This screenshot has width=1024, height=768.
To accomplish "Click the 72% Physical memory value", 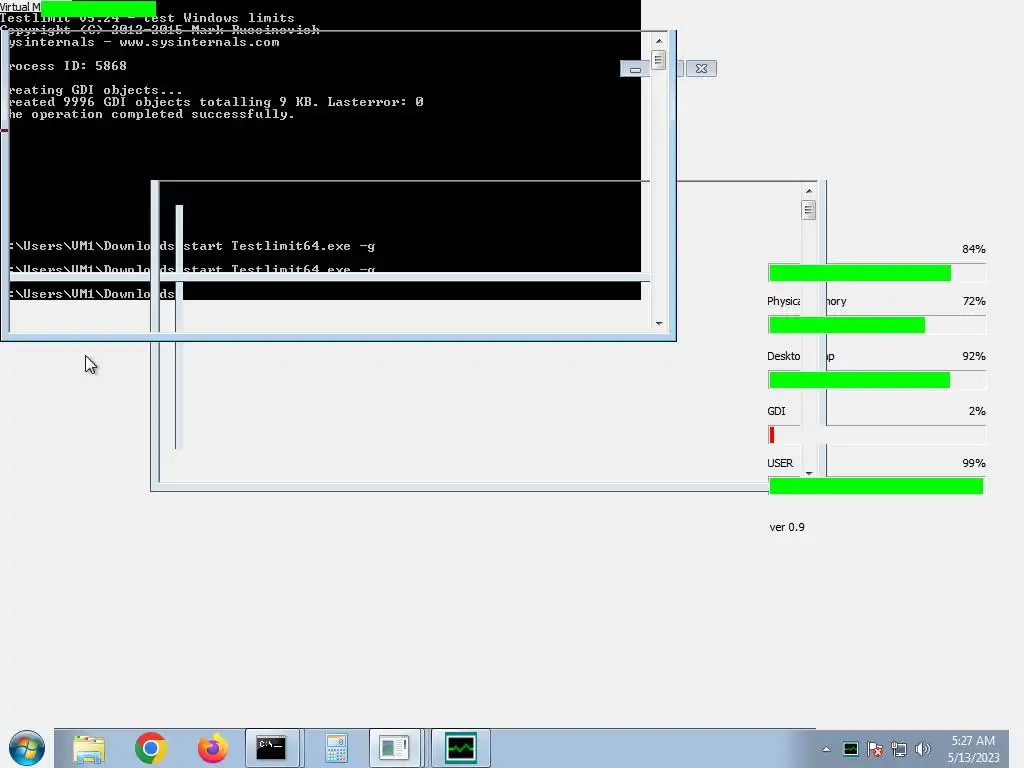I will [x=974, y=301].
